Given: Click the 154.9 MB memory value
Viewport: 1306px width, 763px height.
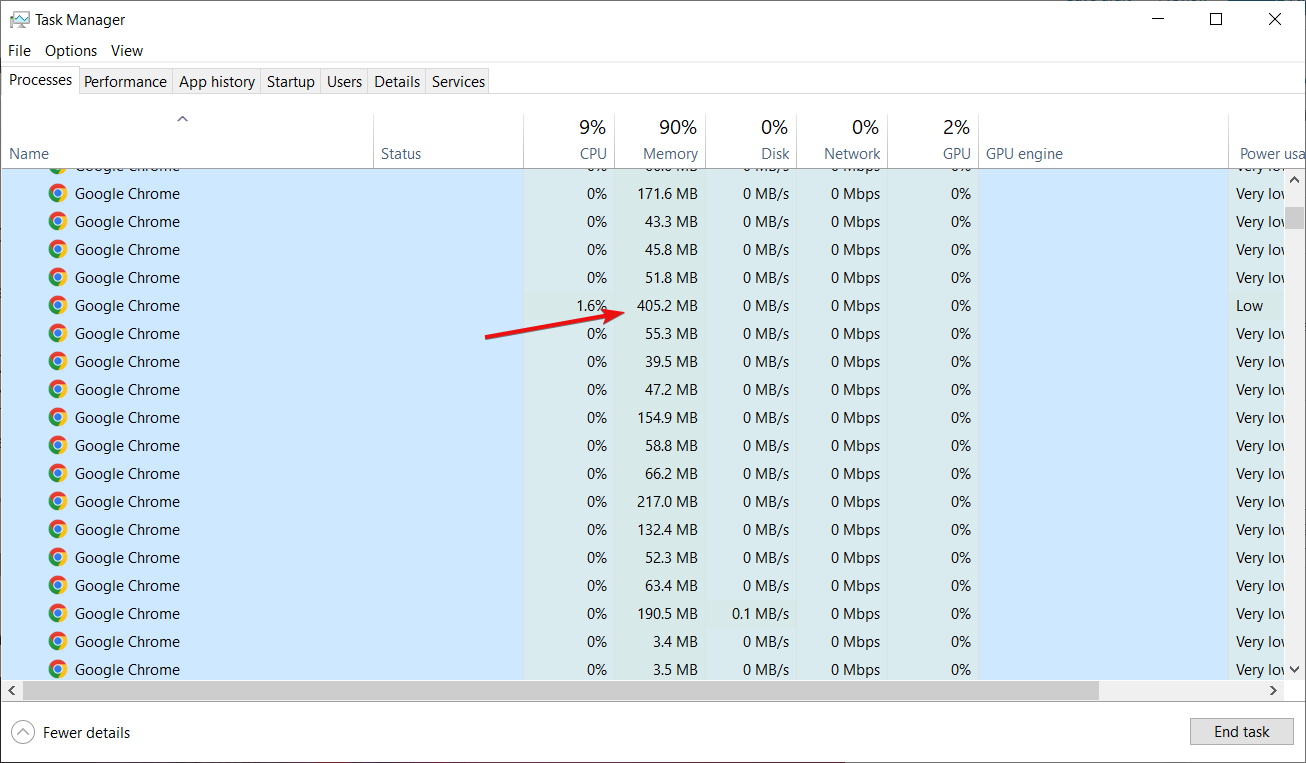Looking at the screenshot, I should click(667, 418).
